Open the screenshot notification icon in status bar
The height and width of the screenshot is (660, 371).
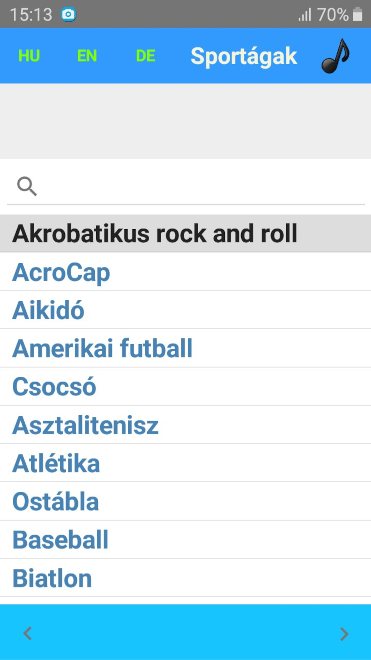pyautogui.click(x=68, y=15)
